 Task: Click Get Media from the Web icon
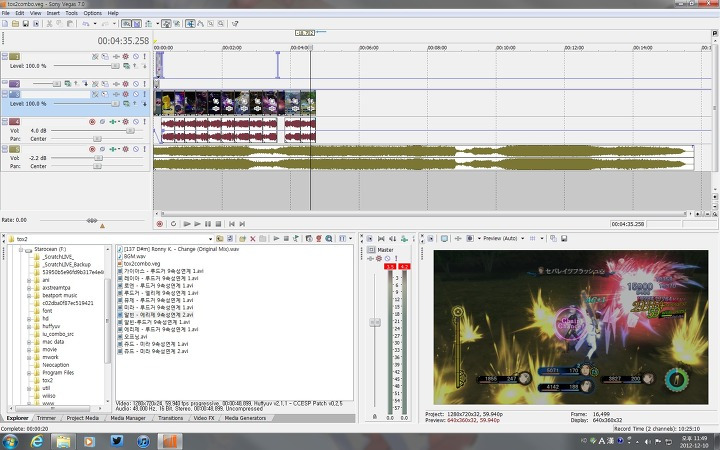click(x=329, y=239)
